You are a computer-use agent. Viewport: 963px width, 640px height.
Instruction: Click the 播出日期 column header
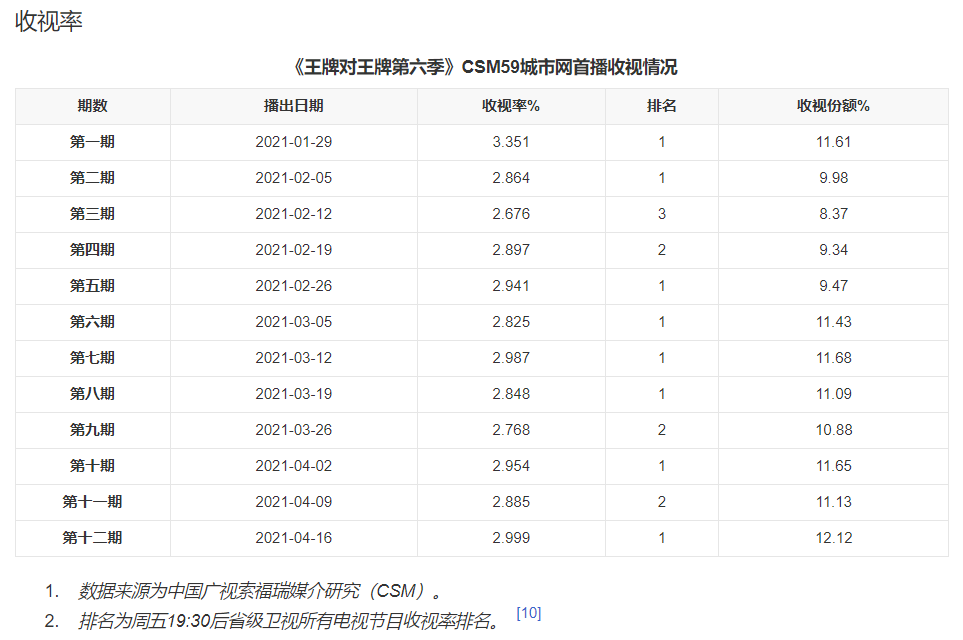click(x=293, y=106)
